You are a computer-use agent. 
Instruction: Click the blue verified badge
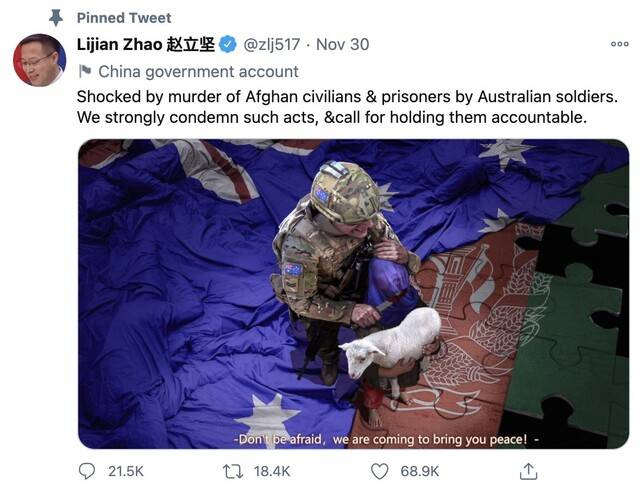point(228,44)
